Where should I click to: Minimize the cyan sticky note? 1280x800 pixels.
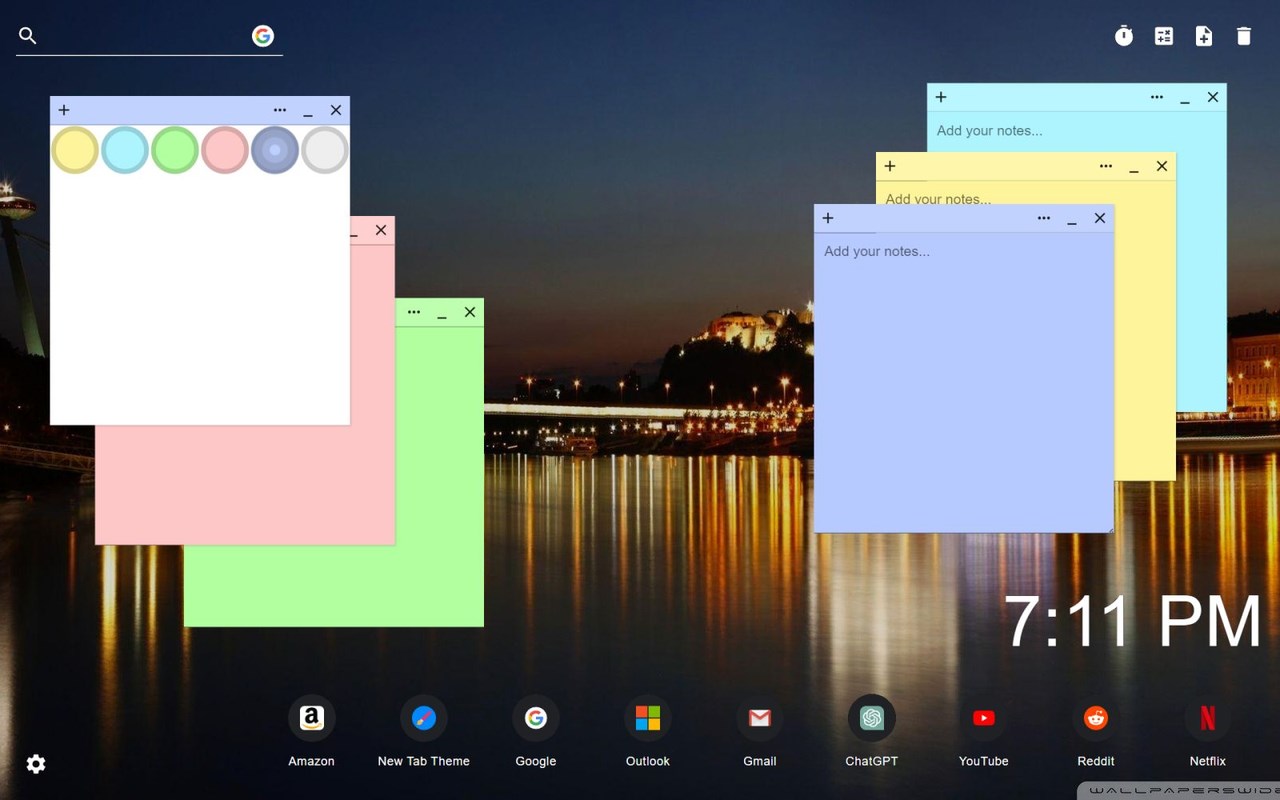click(1185, 98)
